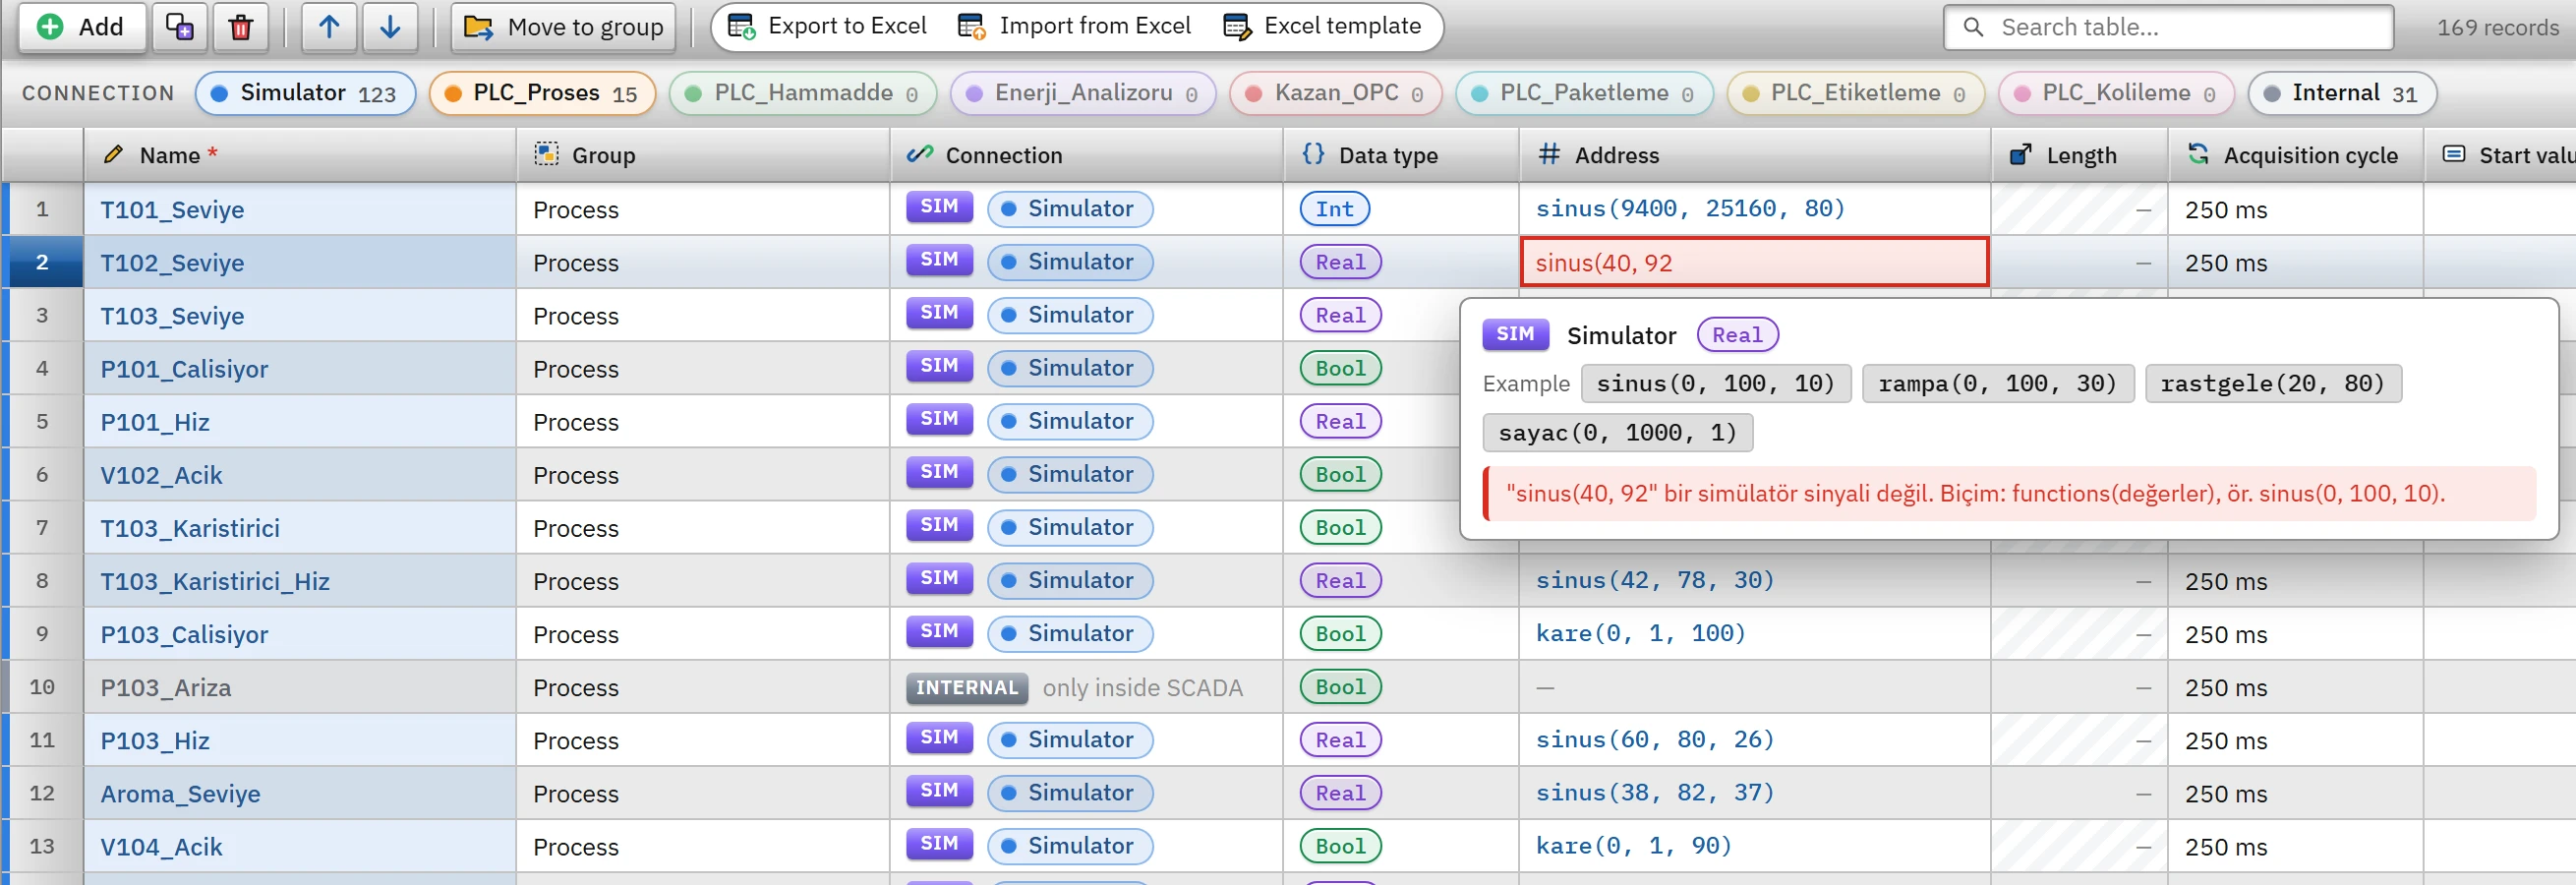Click the Length column header
The width and height of the screenshot is (2576, 885).
click(2079, 155)
